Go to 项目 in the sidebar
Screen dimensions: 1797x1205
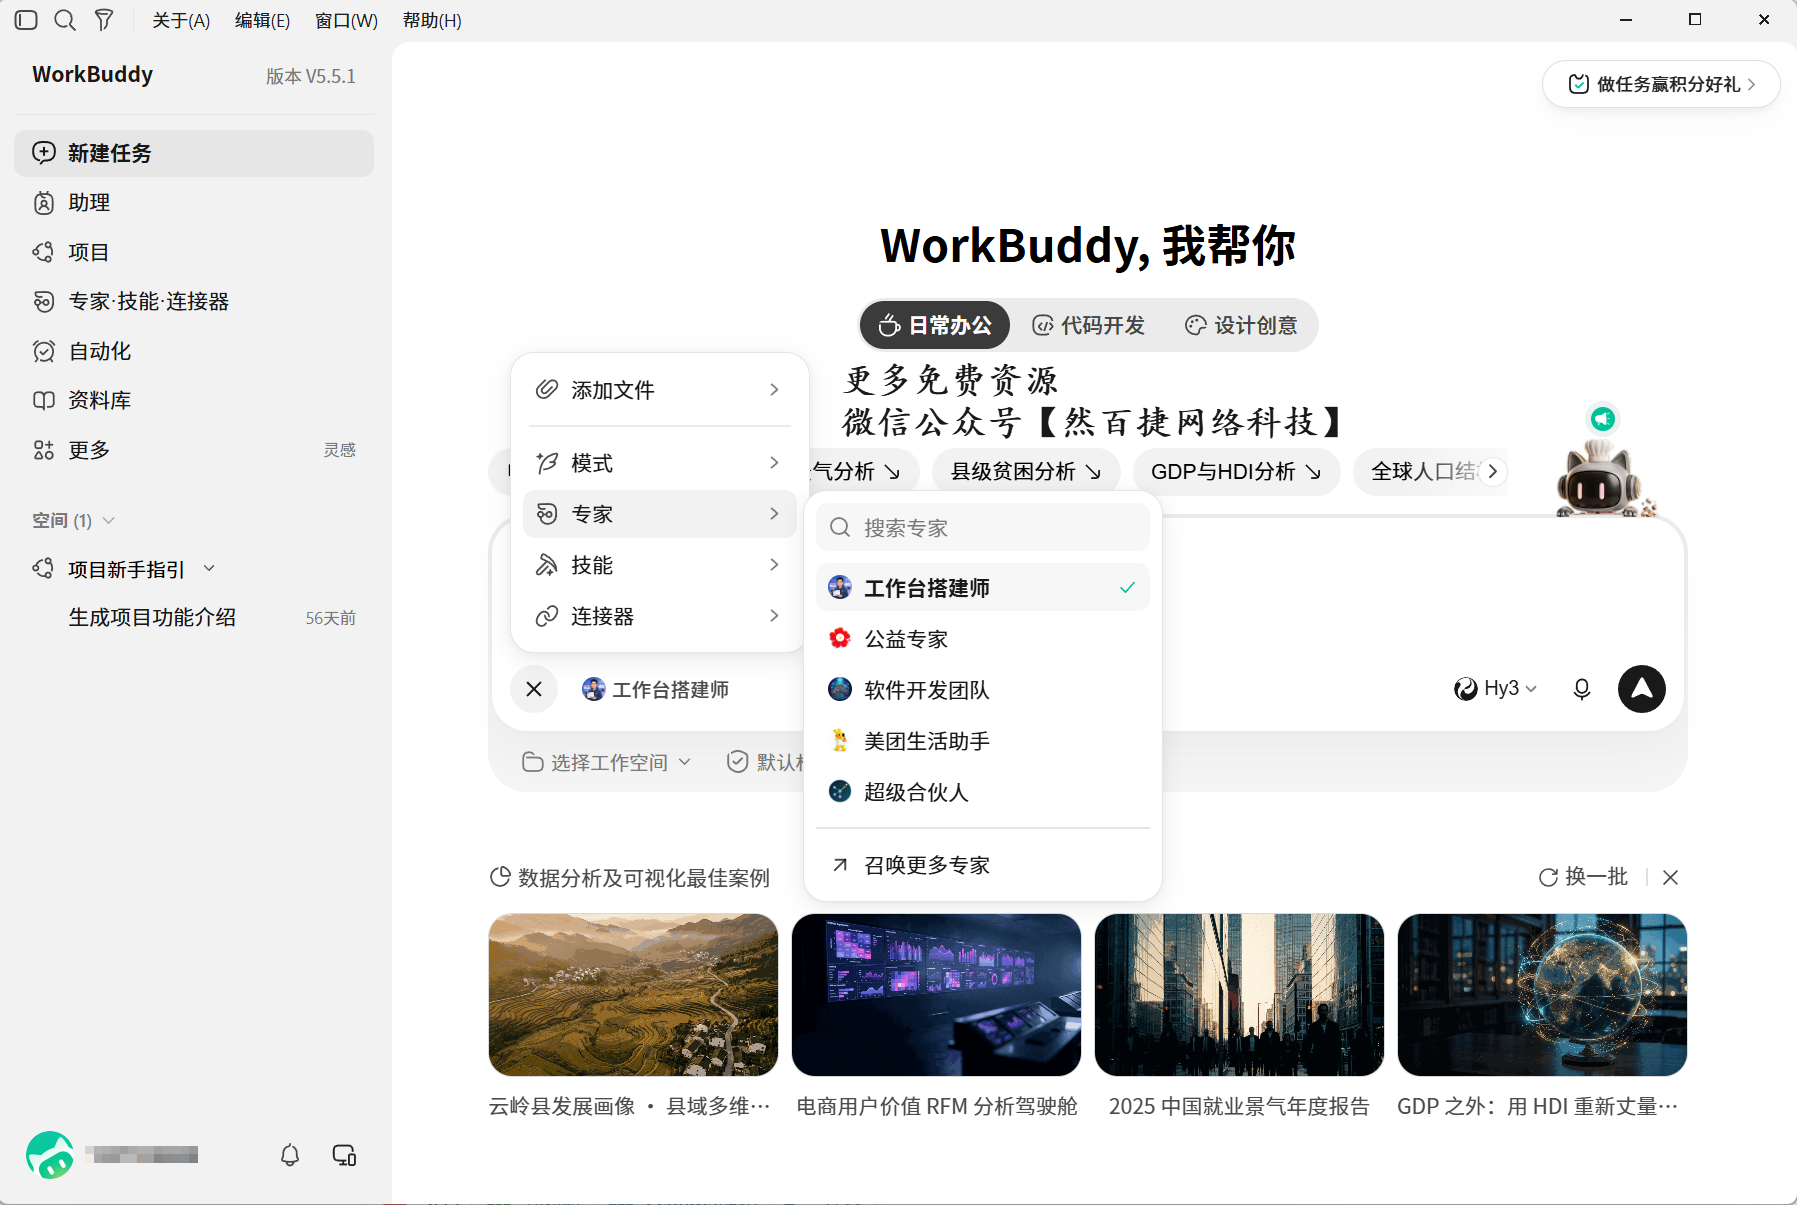194,252
